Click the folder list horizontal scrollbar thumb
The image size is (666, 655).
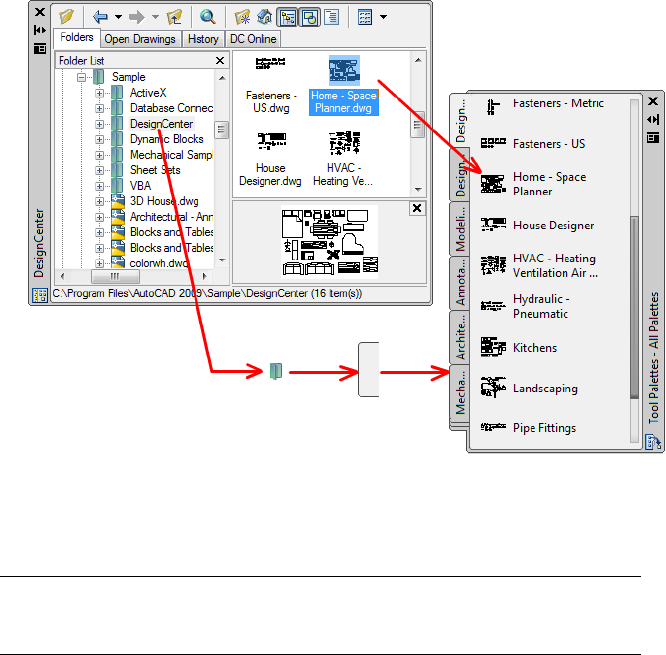coord(115,277)
